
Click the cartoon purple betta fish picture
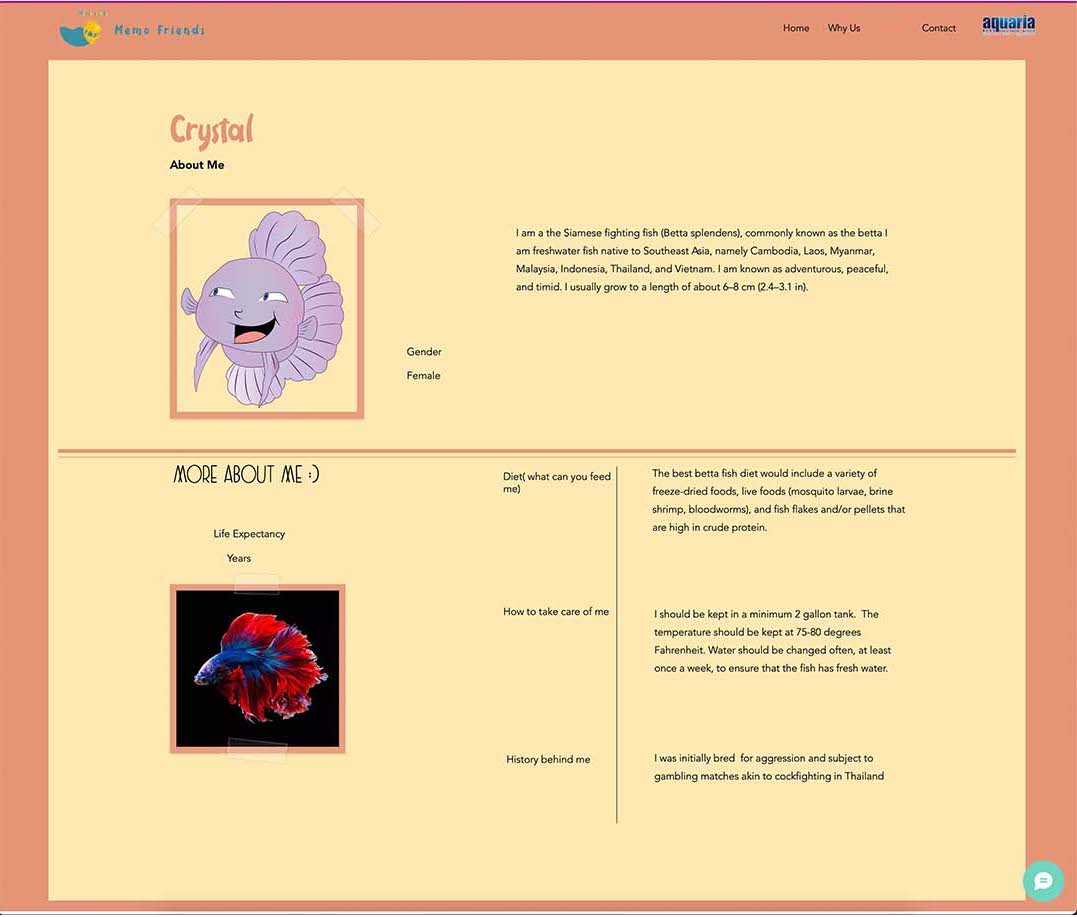(x=267, y=308)
